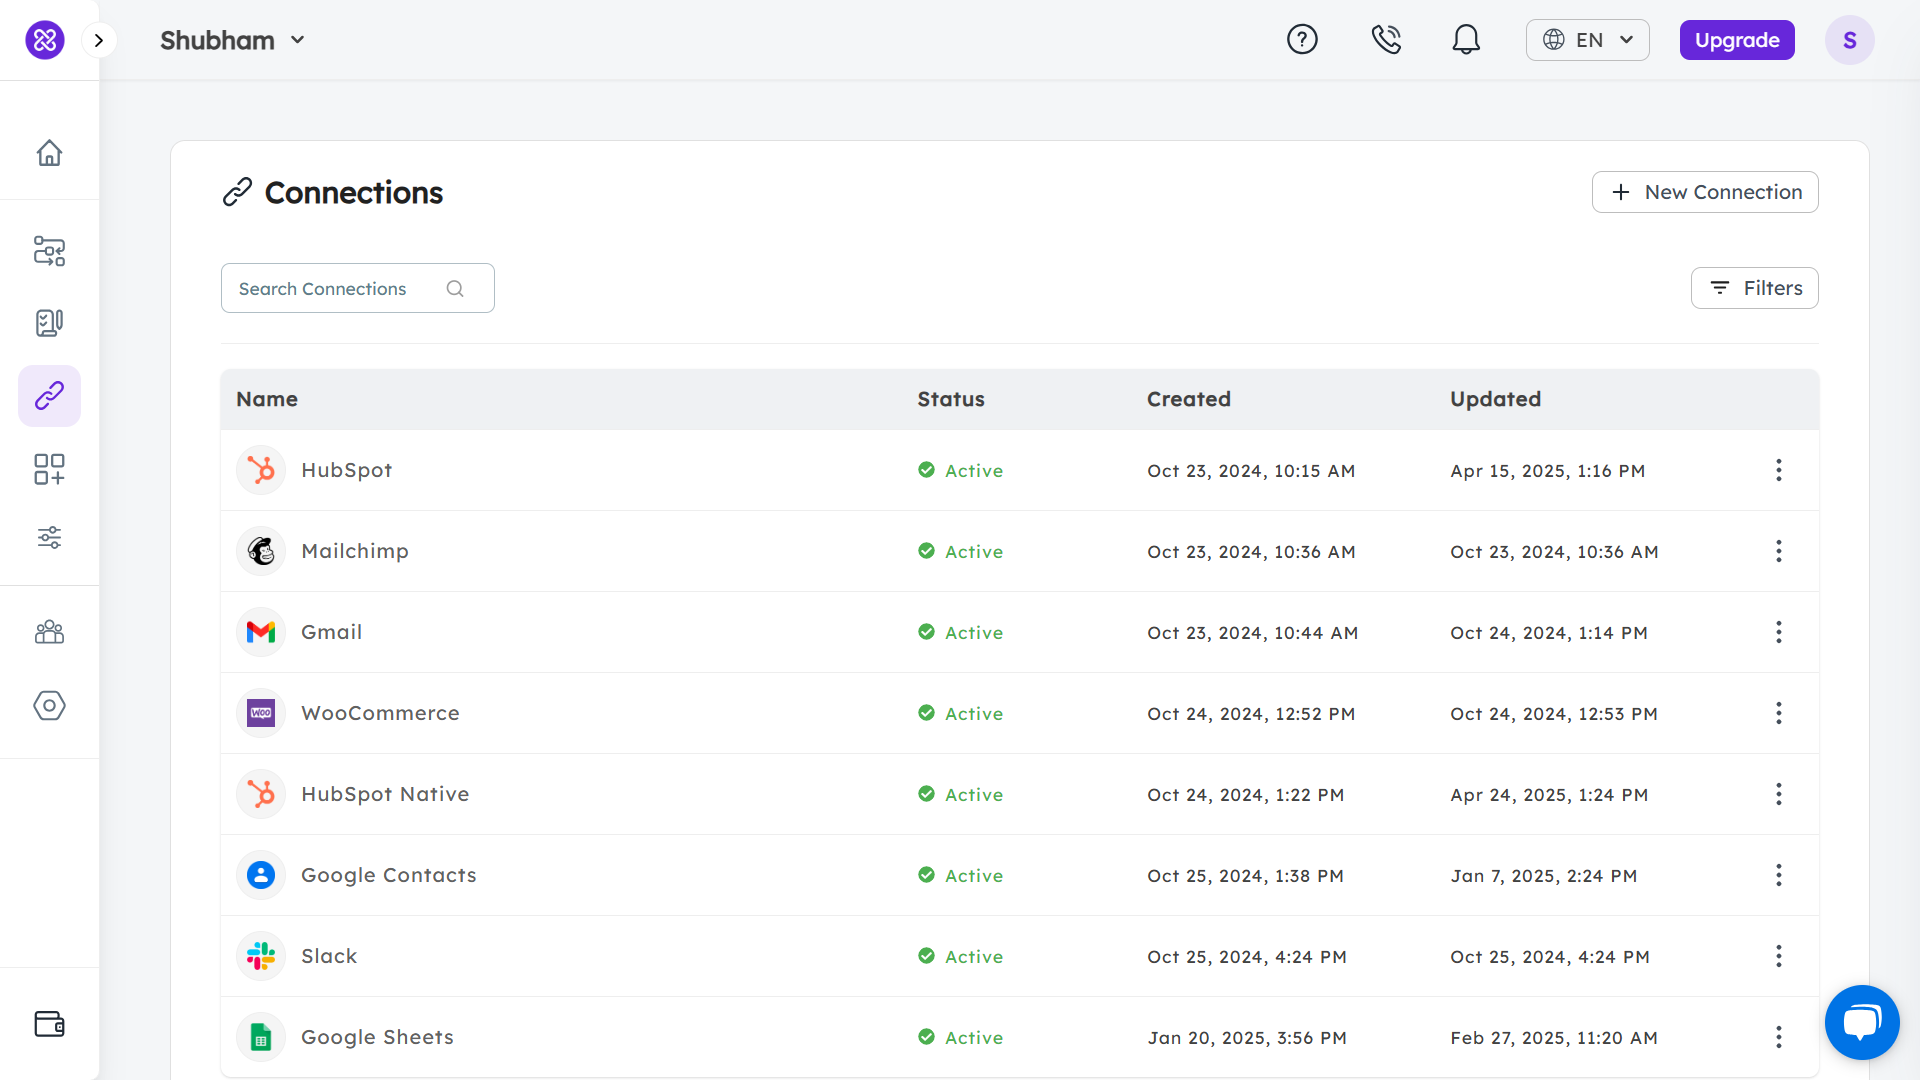Open the S user avatar menu

click(1849, 40)
